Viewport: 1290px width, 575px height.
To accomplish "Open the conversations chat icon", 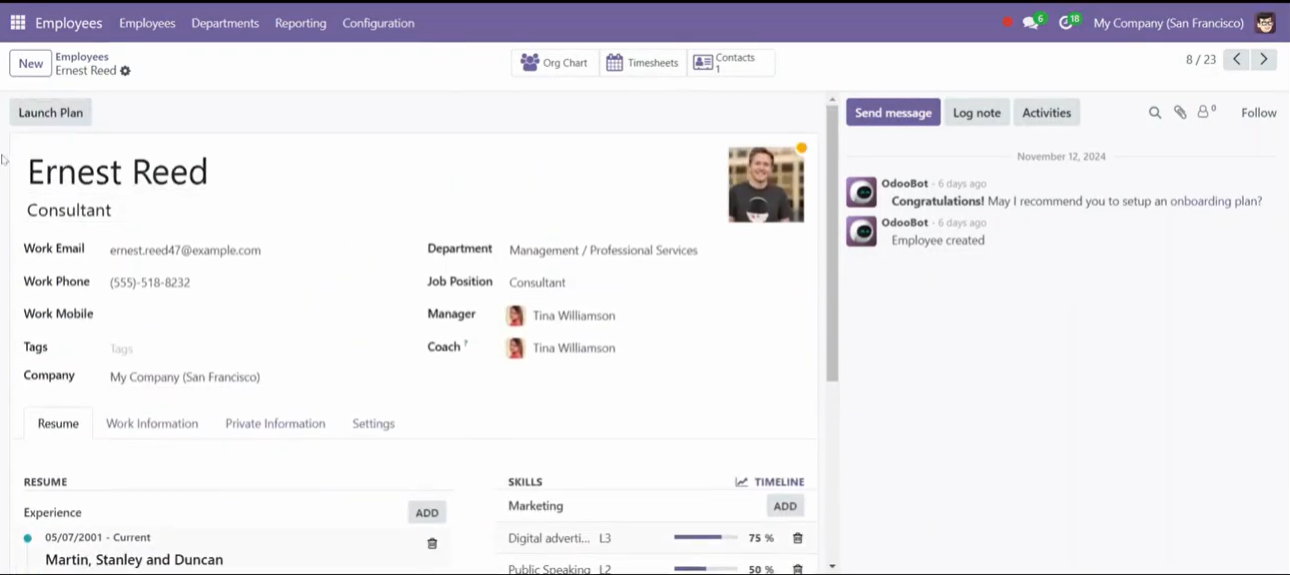I will (1030, 22).
